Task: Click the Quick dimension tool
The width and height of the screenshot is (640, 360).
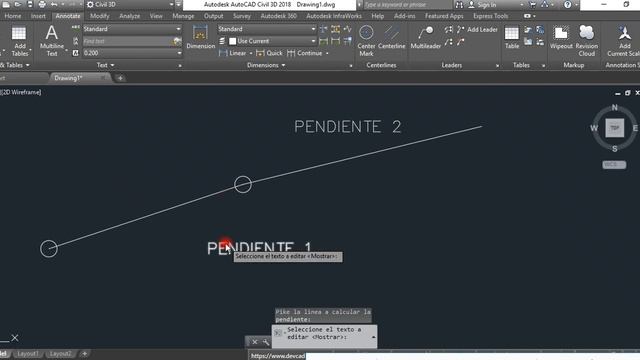Action: point(269,53)
